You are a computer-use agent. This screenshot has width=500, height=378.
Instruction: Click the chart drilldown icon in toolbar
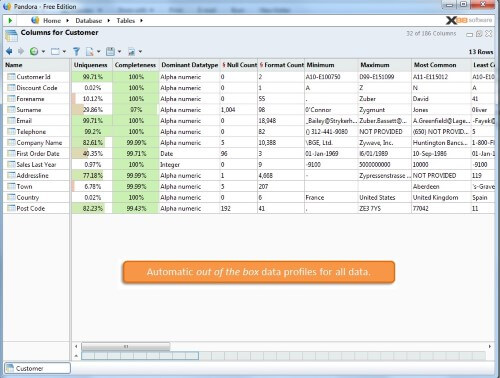click(132, 52)
